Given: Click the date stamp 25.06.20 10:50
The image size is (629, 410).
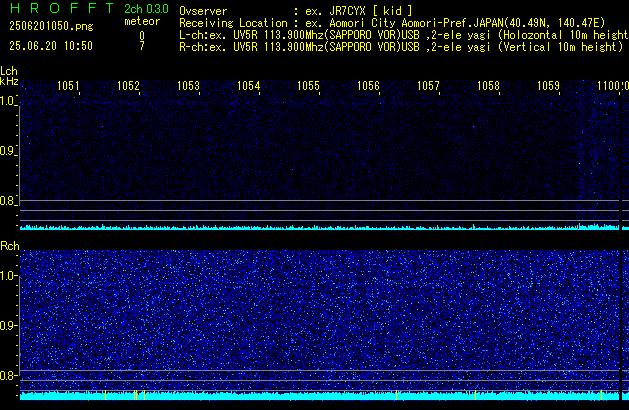Looking at the screenshot, I should point(51,46).
